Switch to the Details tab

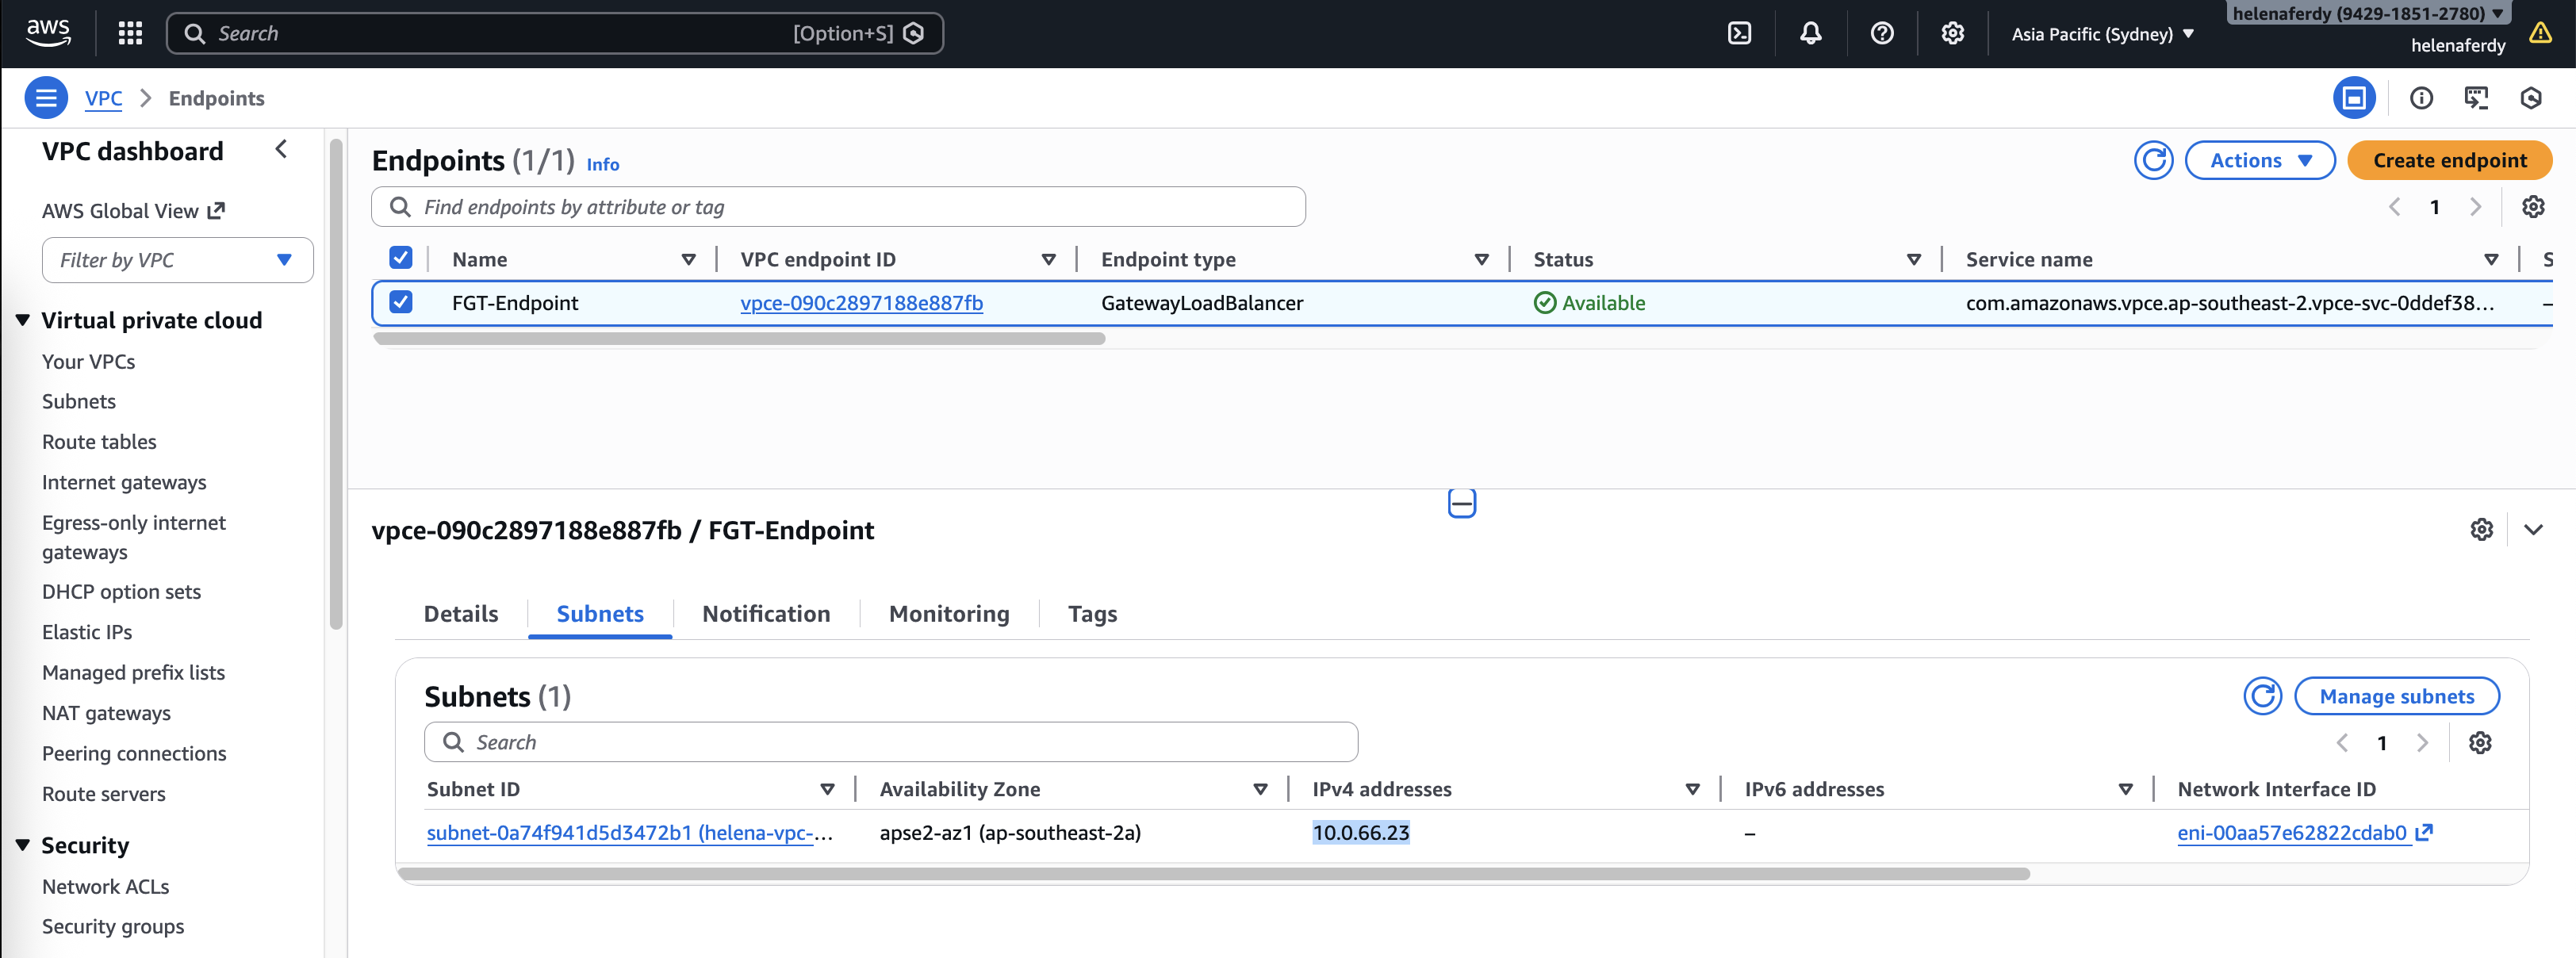[461, 613]
